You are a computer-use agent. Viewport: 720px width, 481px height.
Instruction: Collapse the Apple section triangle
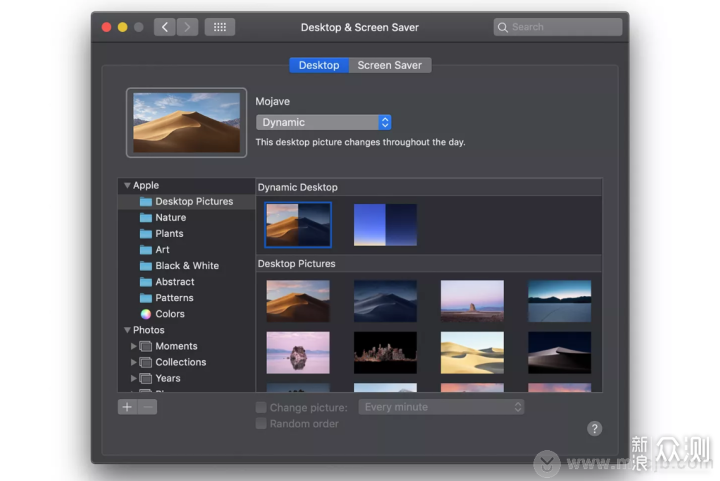[127, 185]
